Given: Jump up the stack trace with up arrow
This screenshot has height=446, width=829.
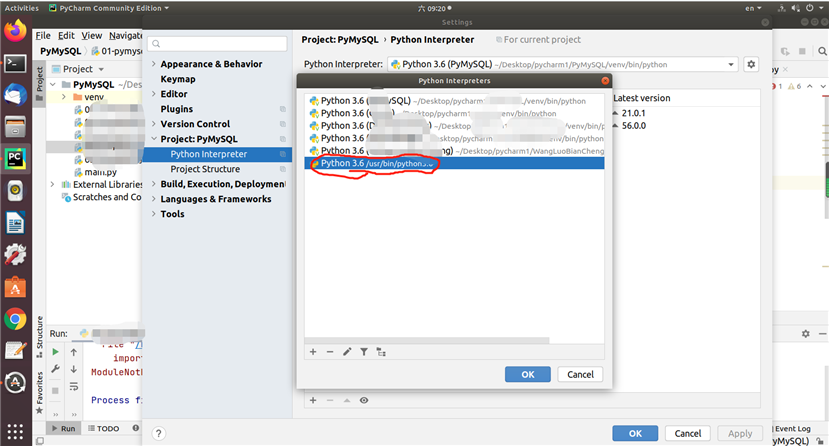Looking at the screenshot, I should [x=73, y=352].
